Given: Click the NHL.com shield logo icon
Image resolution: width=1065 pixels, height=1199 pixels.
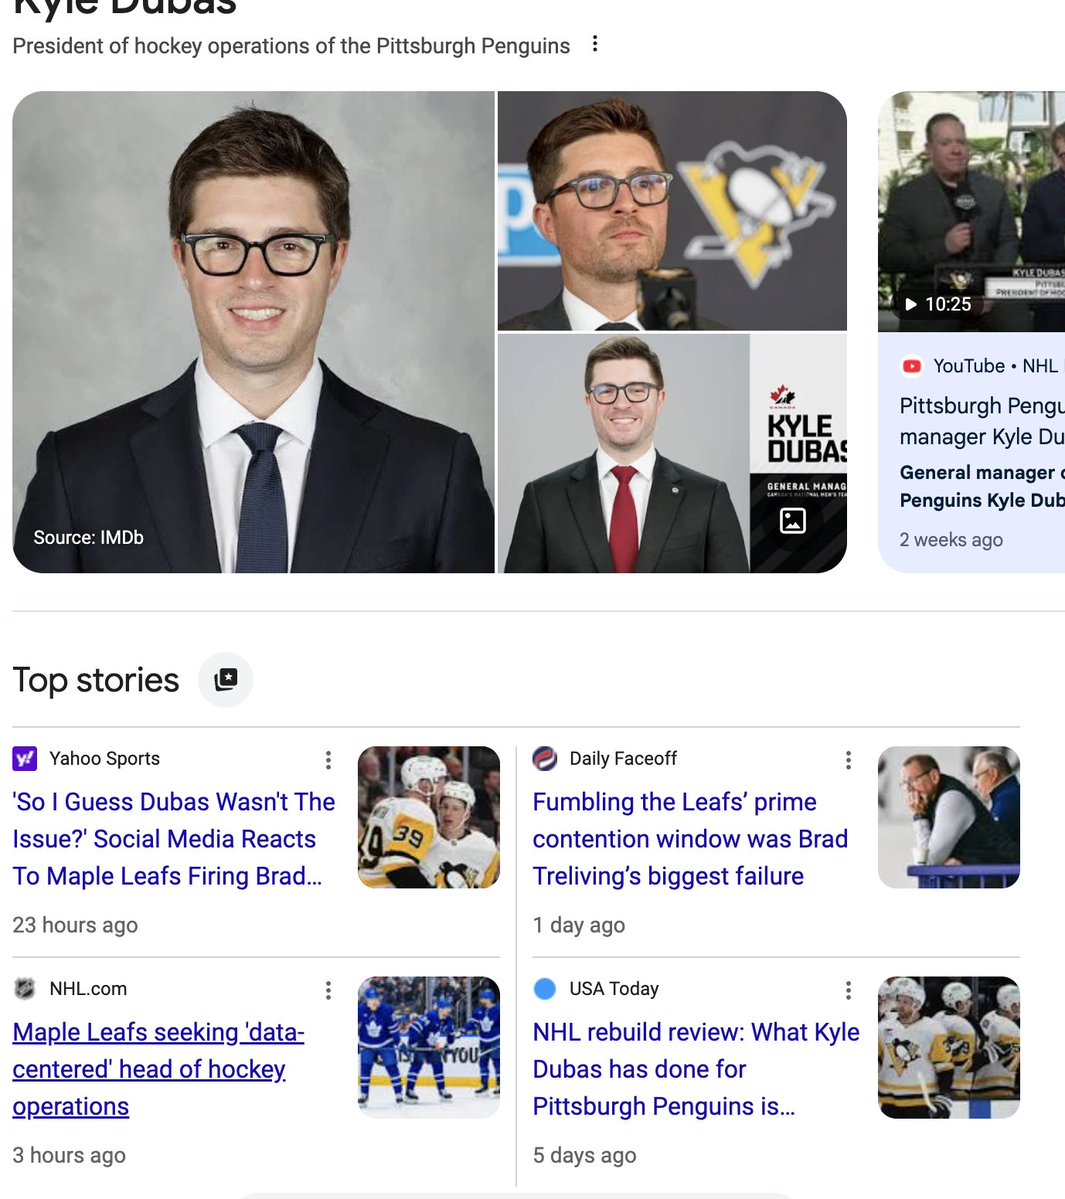Looking at the screenshot, I should (x=24, y=989).
